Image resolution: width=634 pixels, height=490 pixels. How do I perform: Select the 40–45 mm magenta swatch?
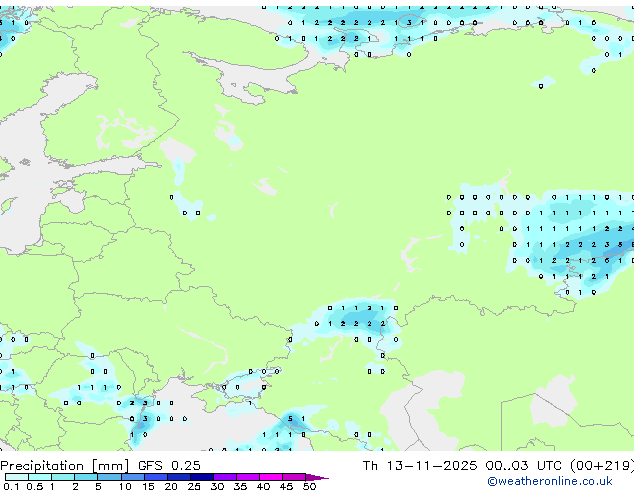[271, 477]
